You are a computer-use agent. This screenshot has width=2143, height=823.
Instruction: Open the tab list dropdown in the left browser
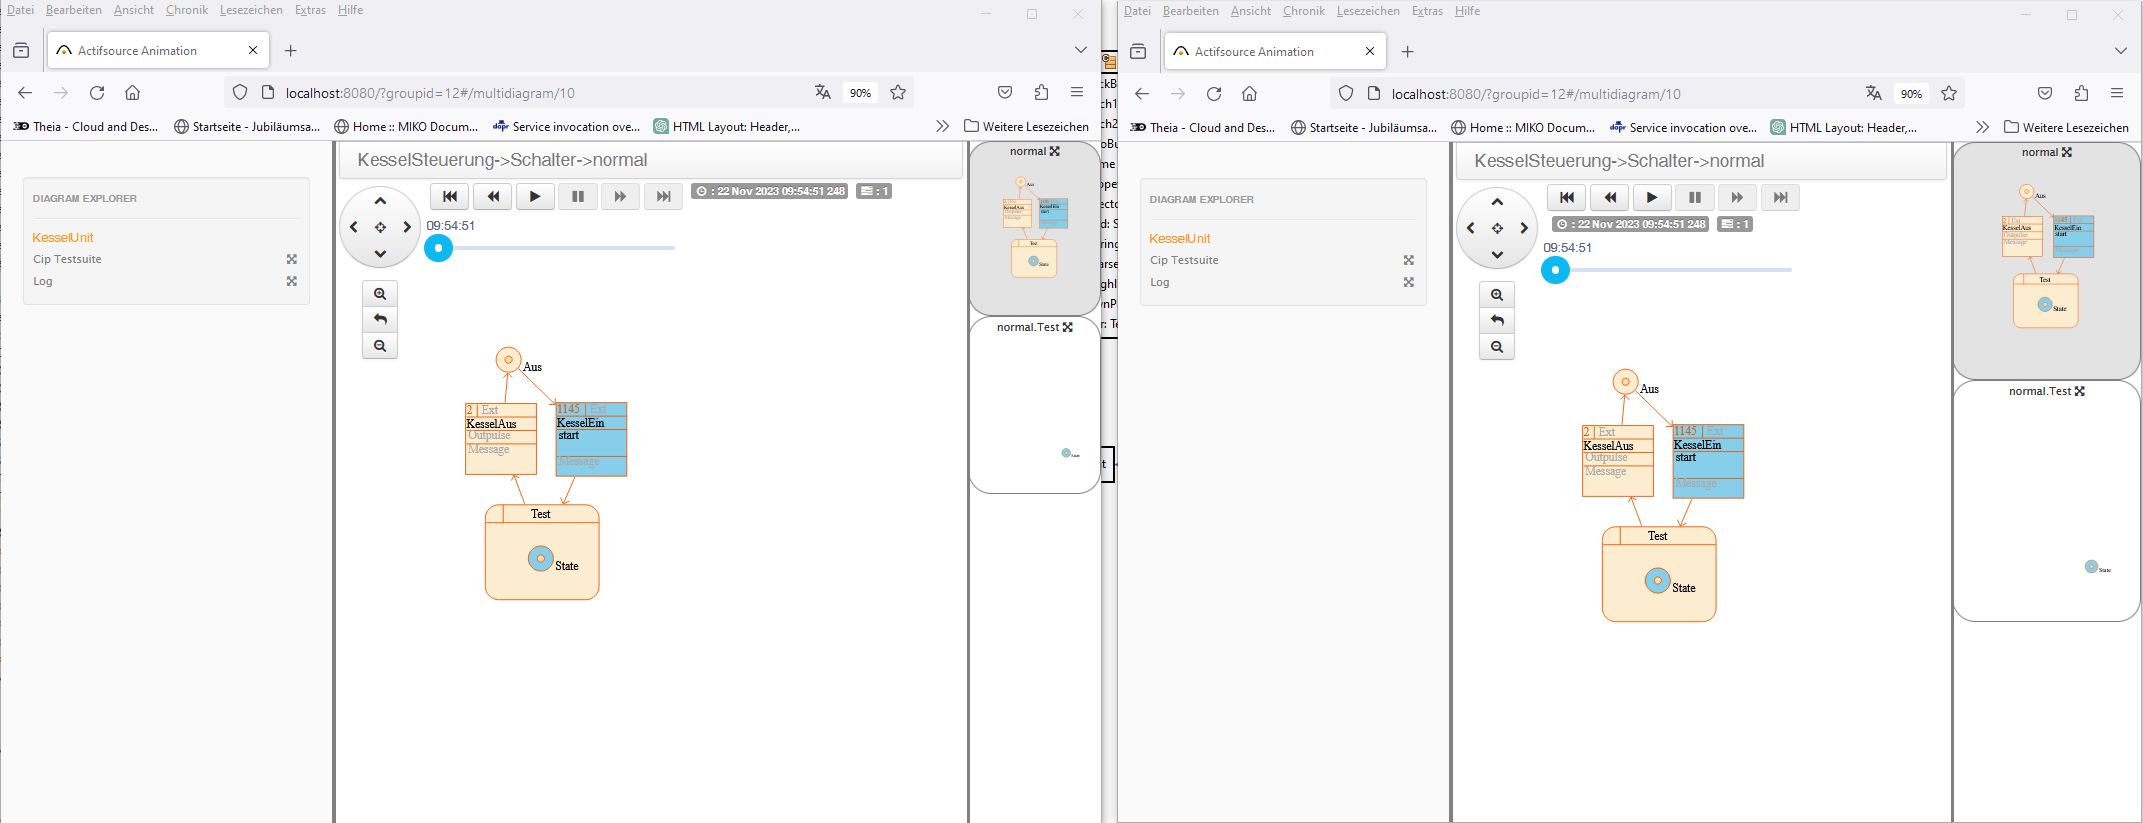[1080, 50]
